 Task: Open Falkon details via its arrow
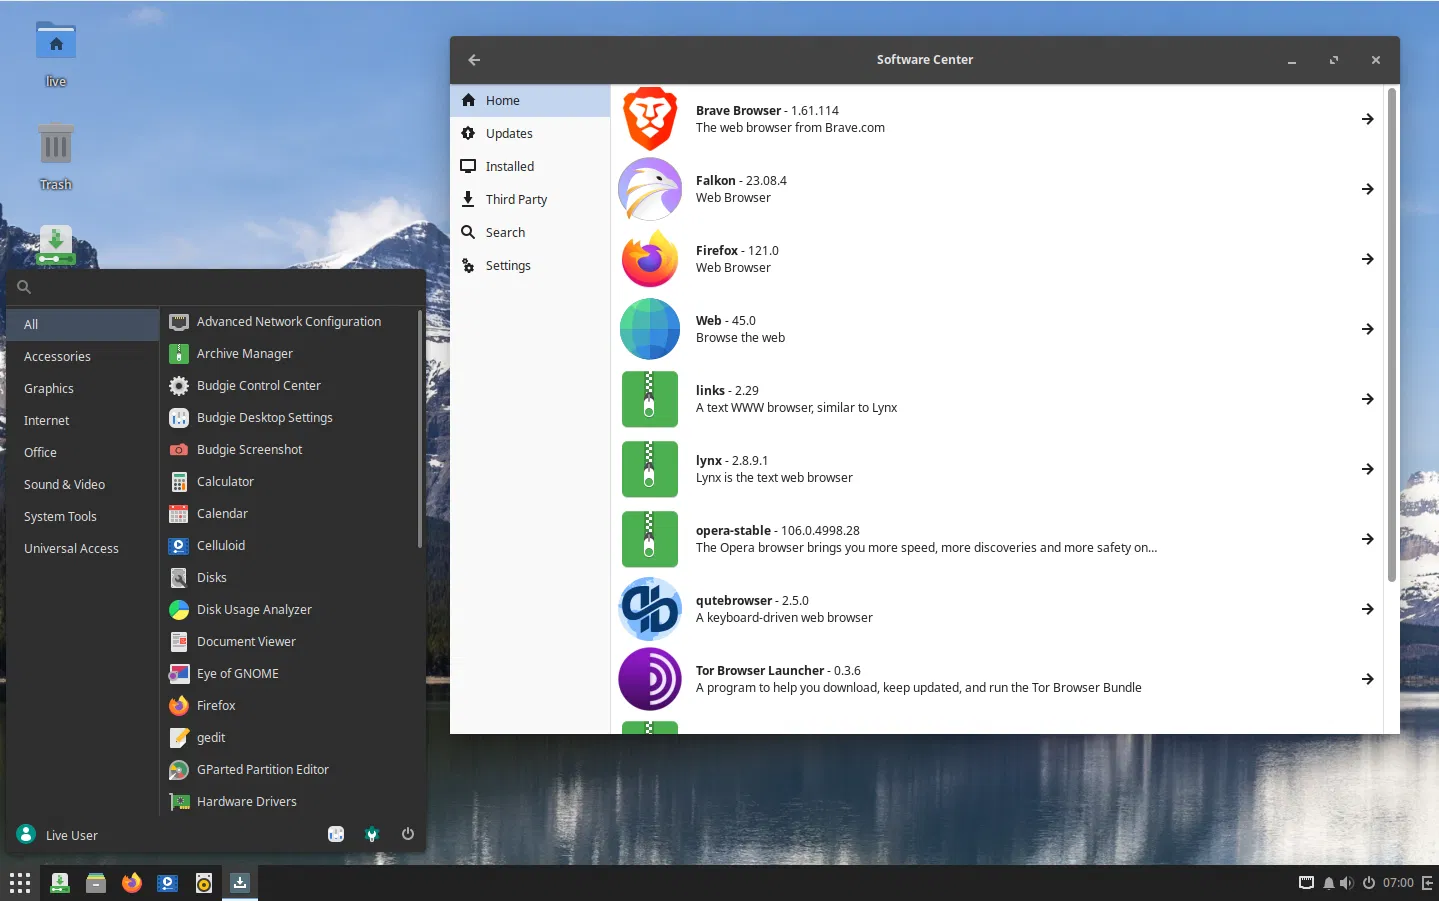(1367, 189)
